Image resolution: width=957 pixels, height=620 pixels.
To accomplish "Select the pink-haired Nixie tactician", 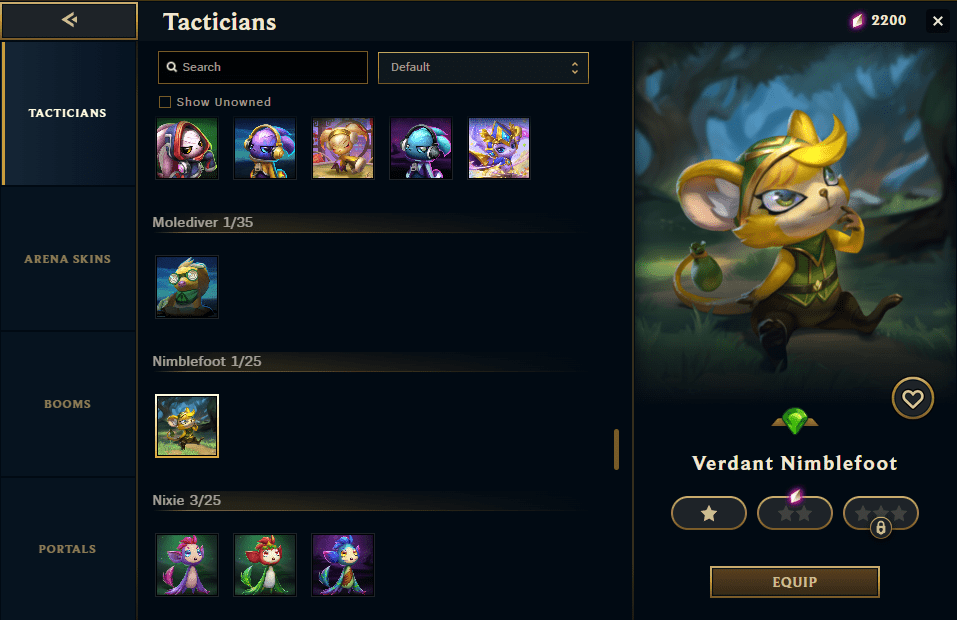I will click(x=187, y=565).
